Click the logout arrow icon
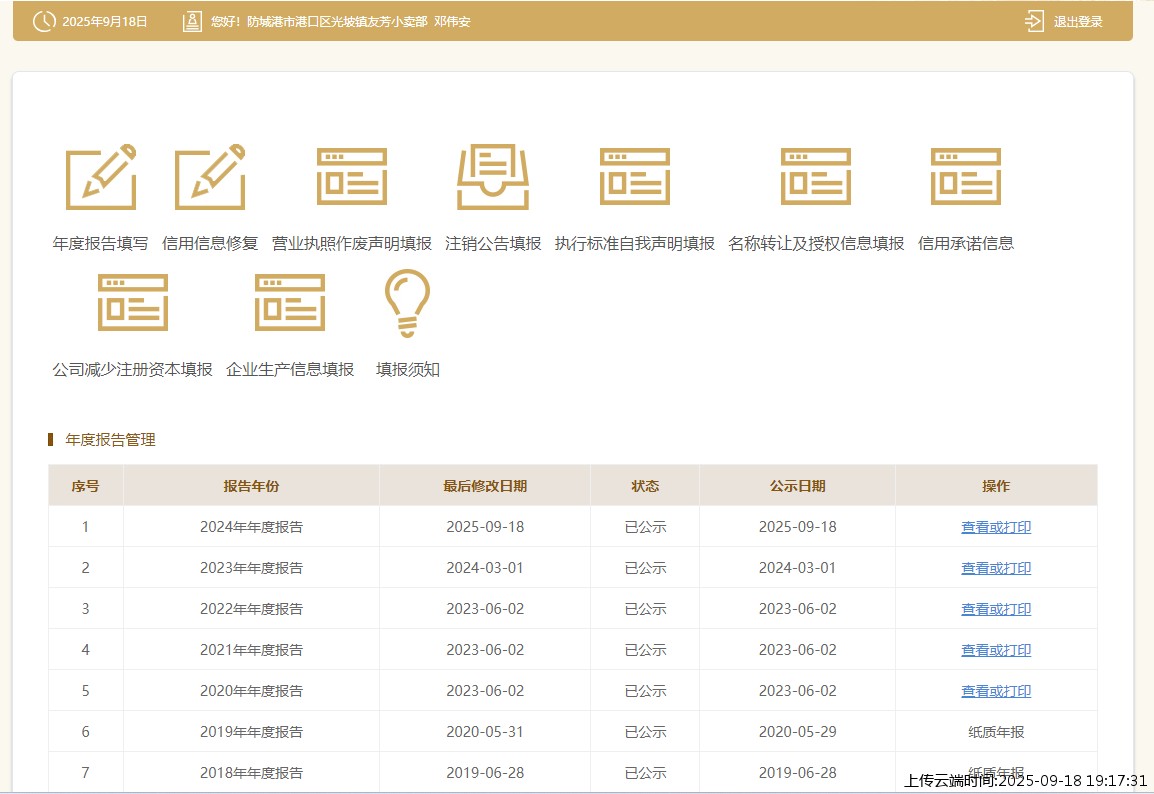 [1034, 21]
